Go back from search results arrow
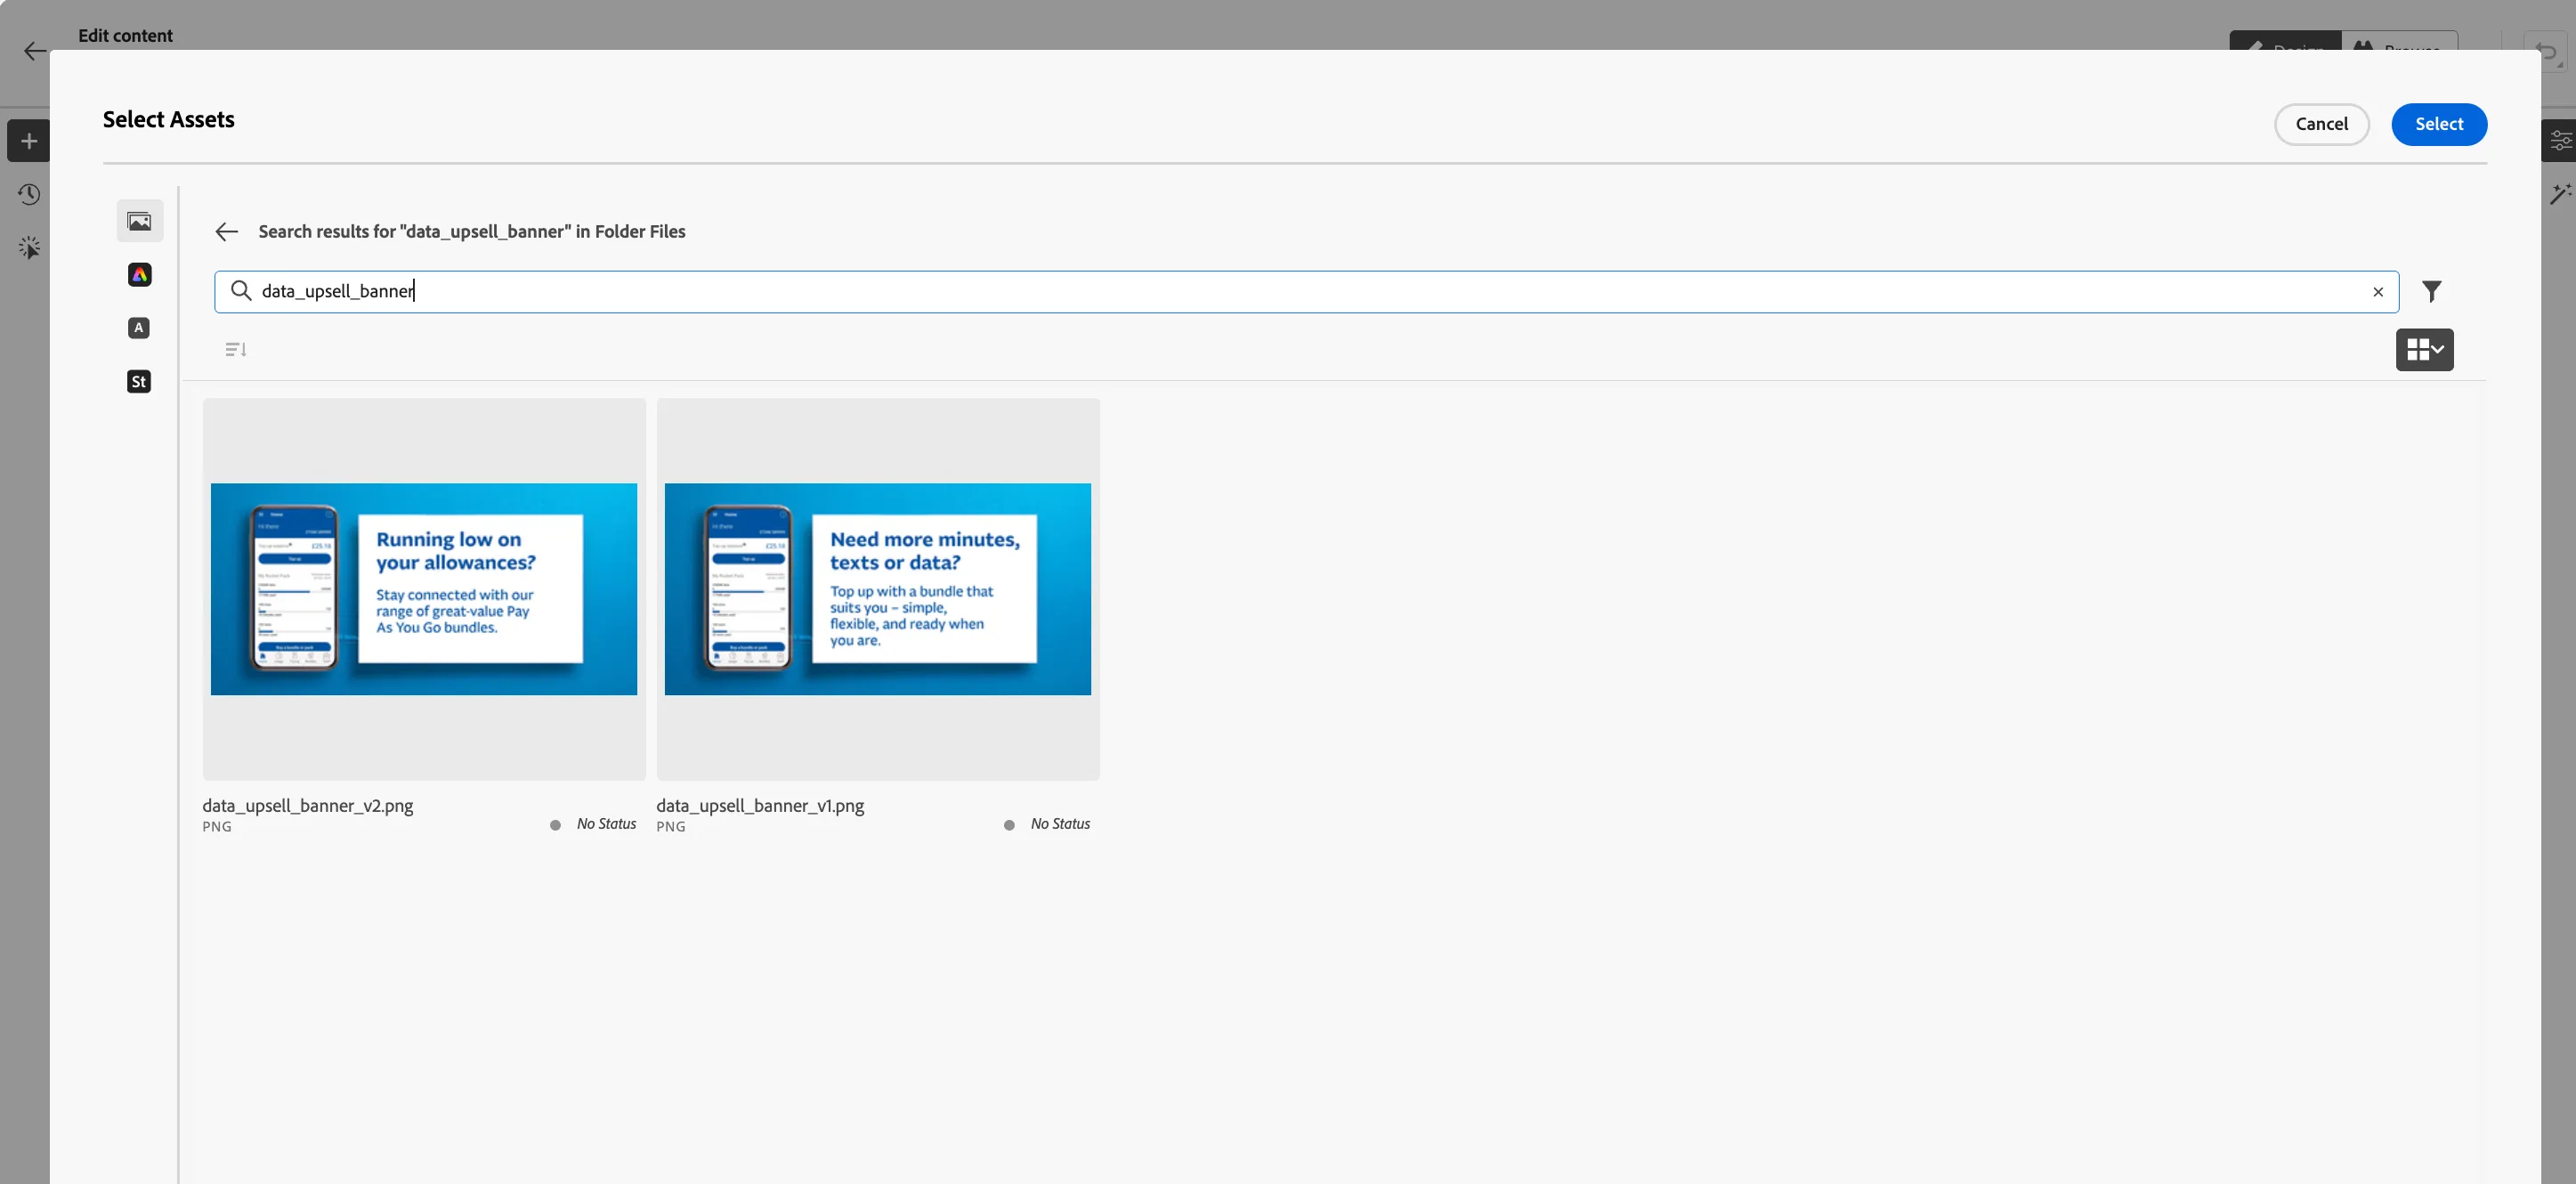 coord(227,232)
